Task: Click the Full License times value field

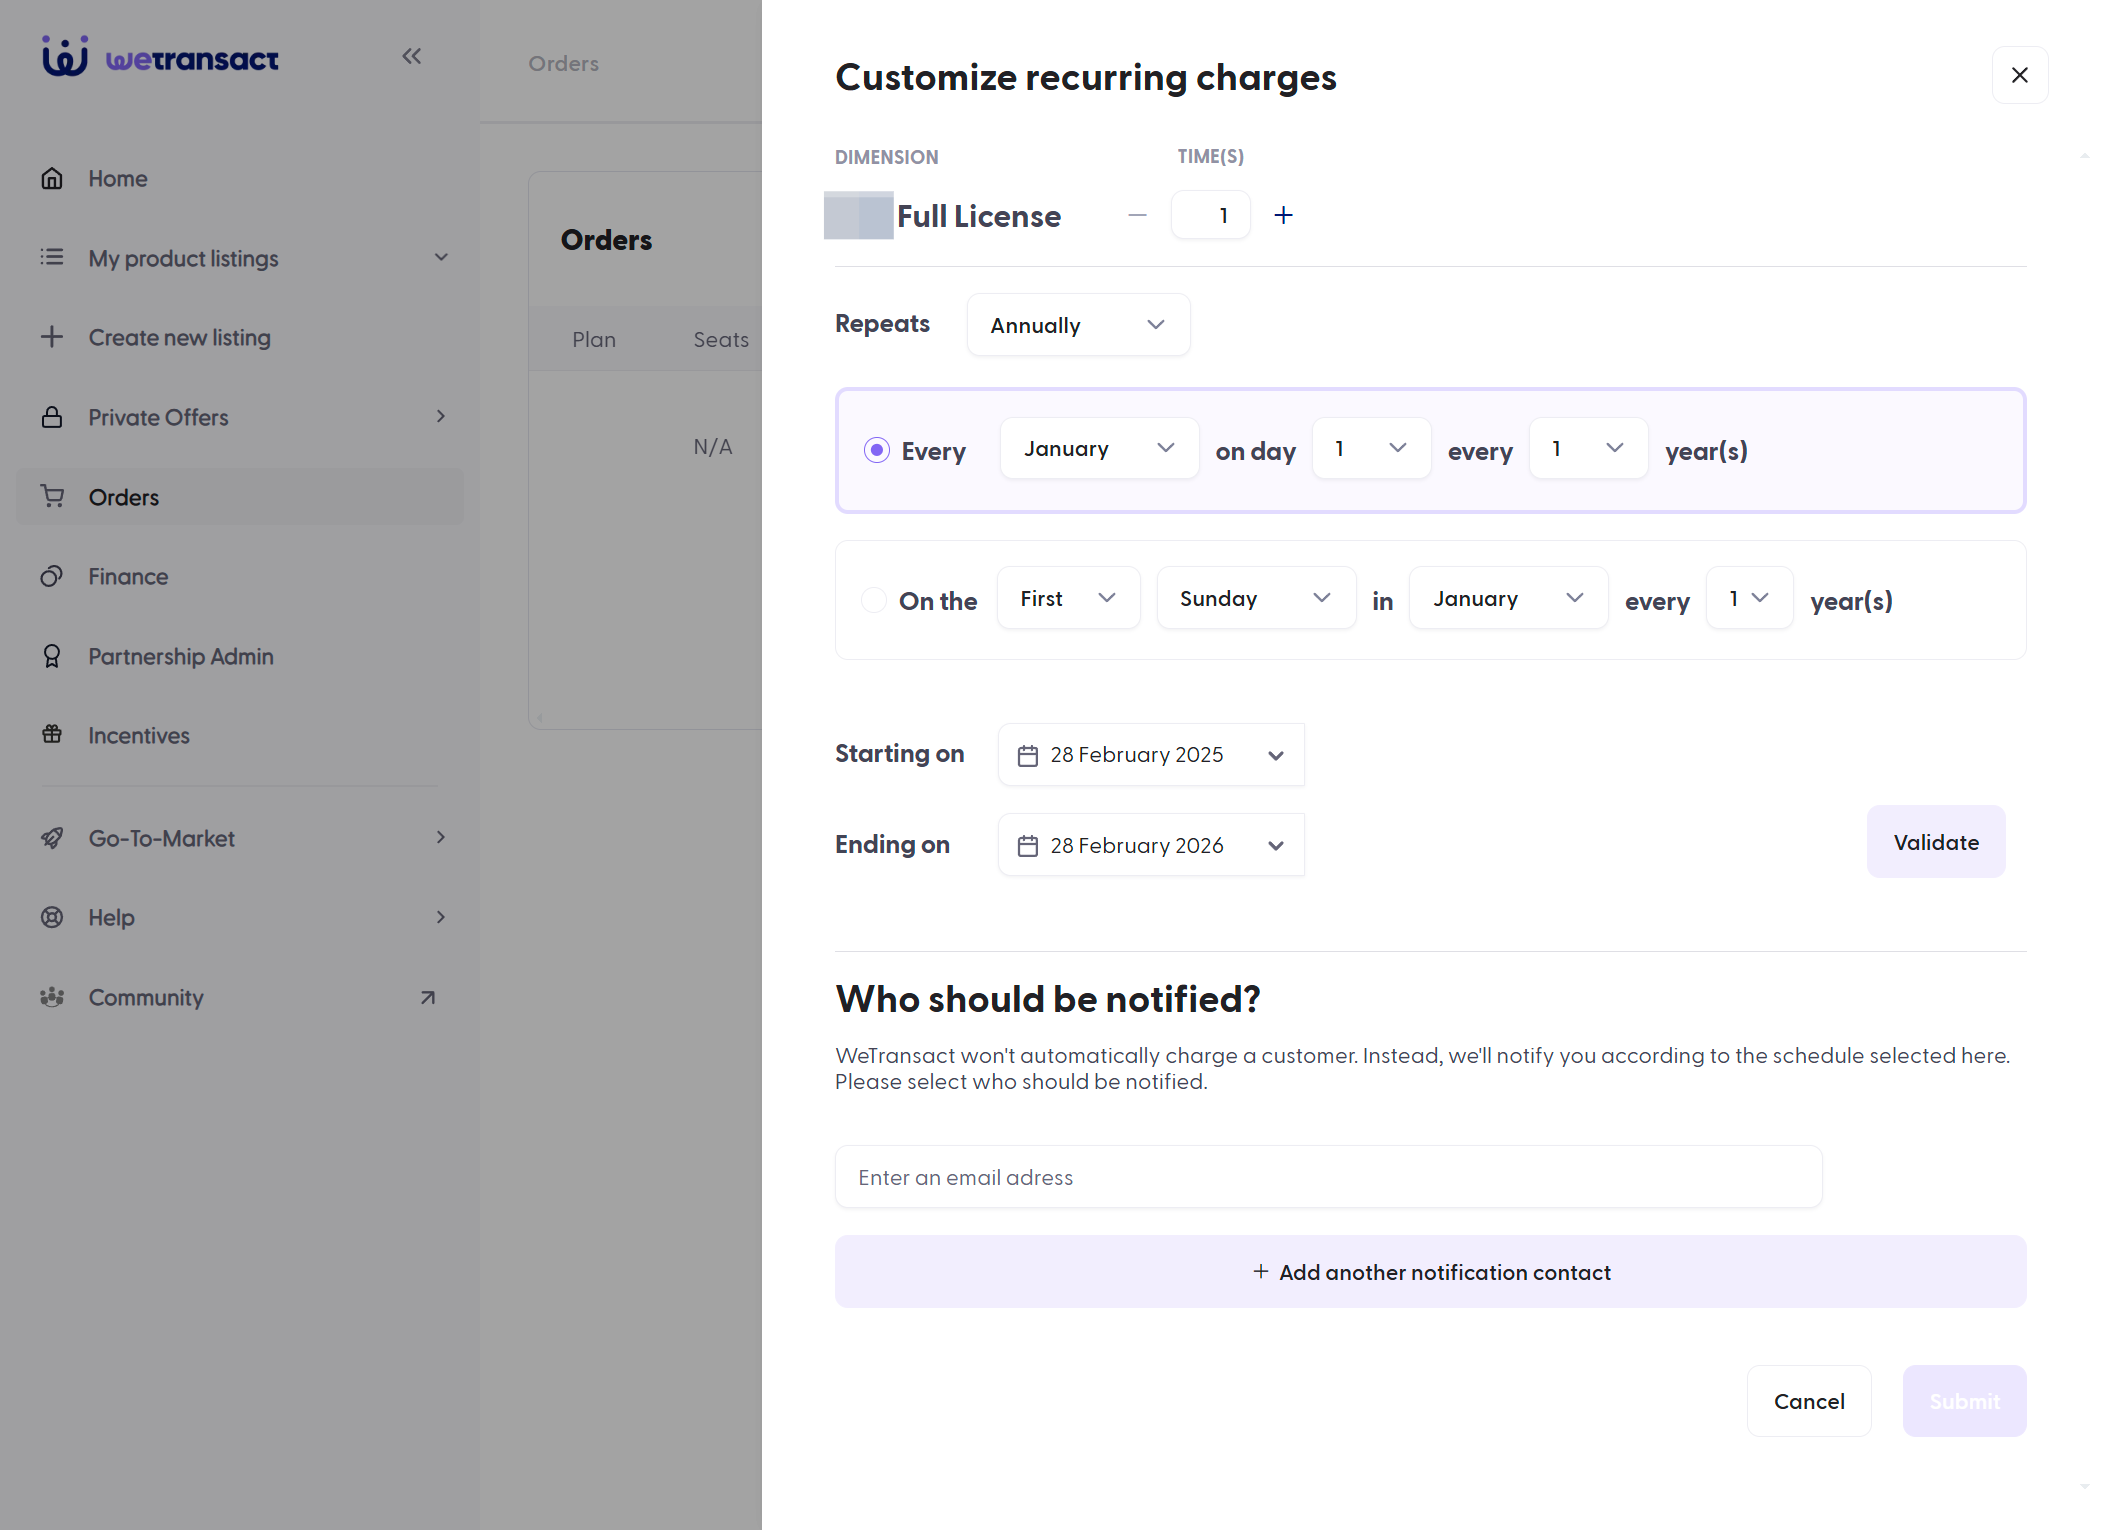Action: click(1210, 215)
